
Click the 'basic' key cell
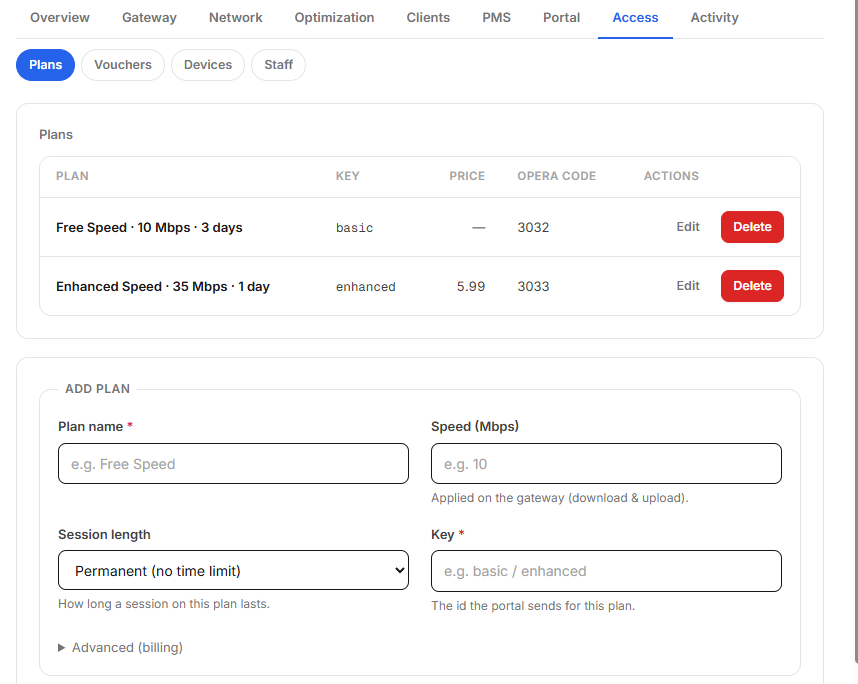pos(355,228)
